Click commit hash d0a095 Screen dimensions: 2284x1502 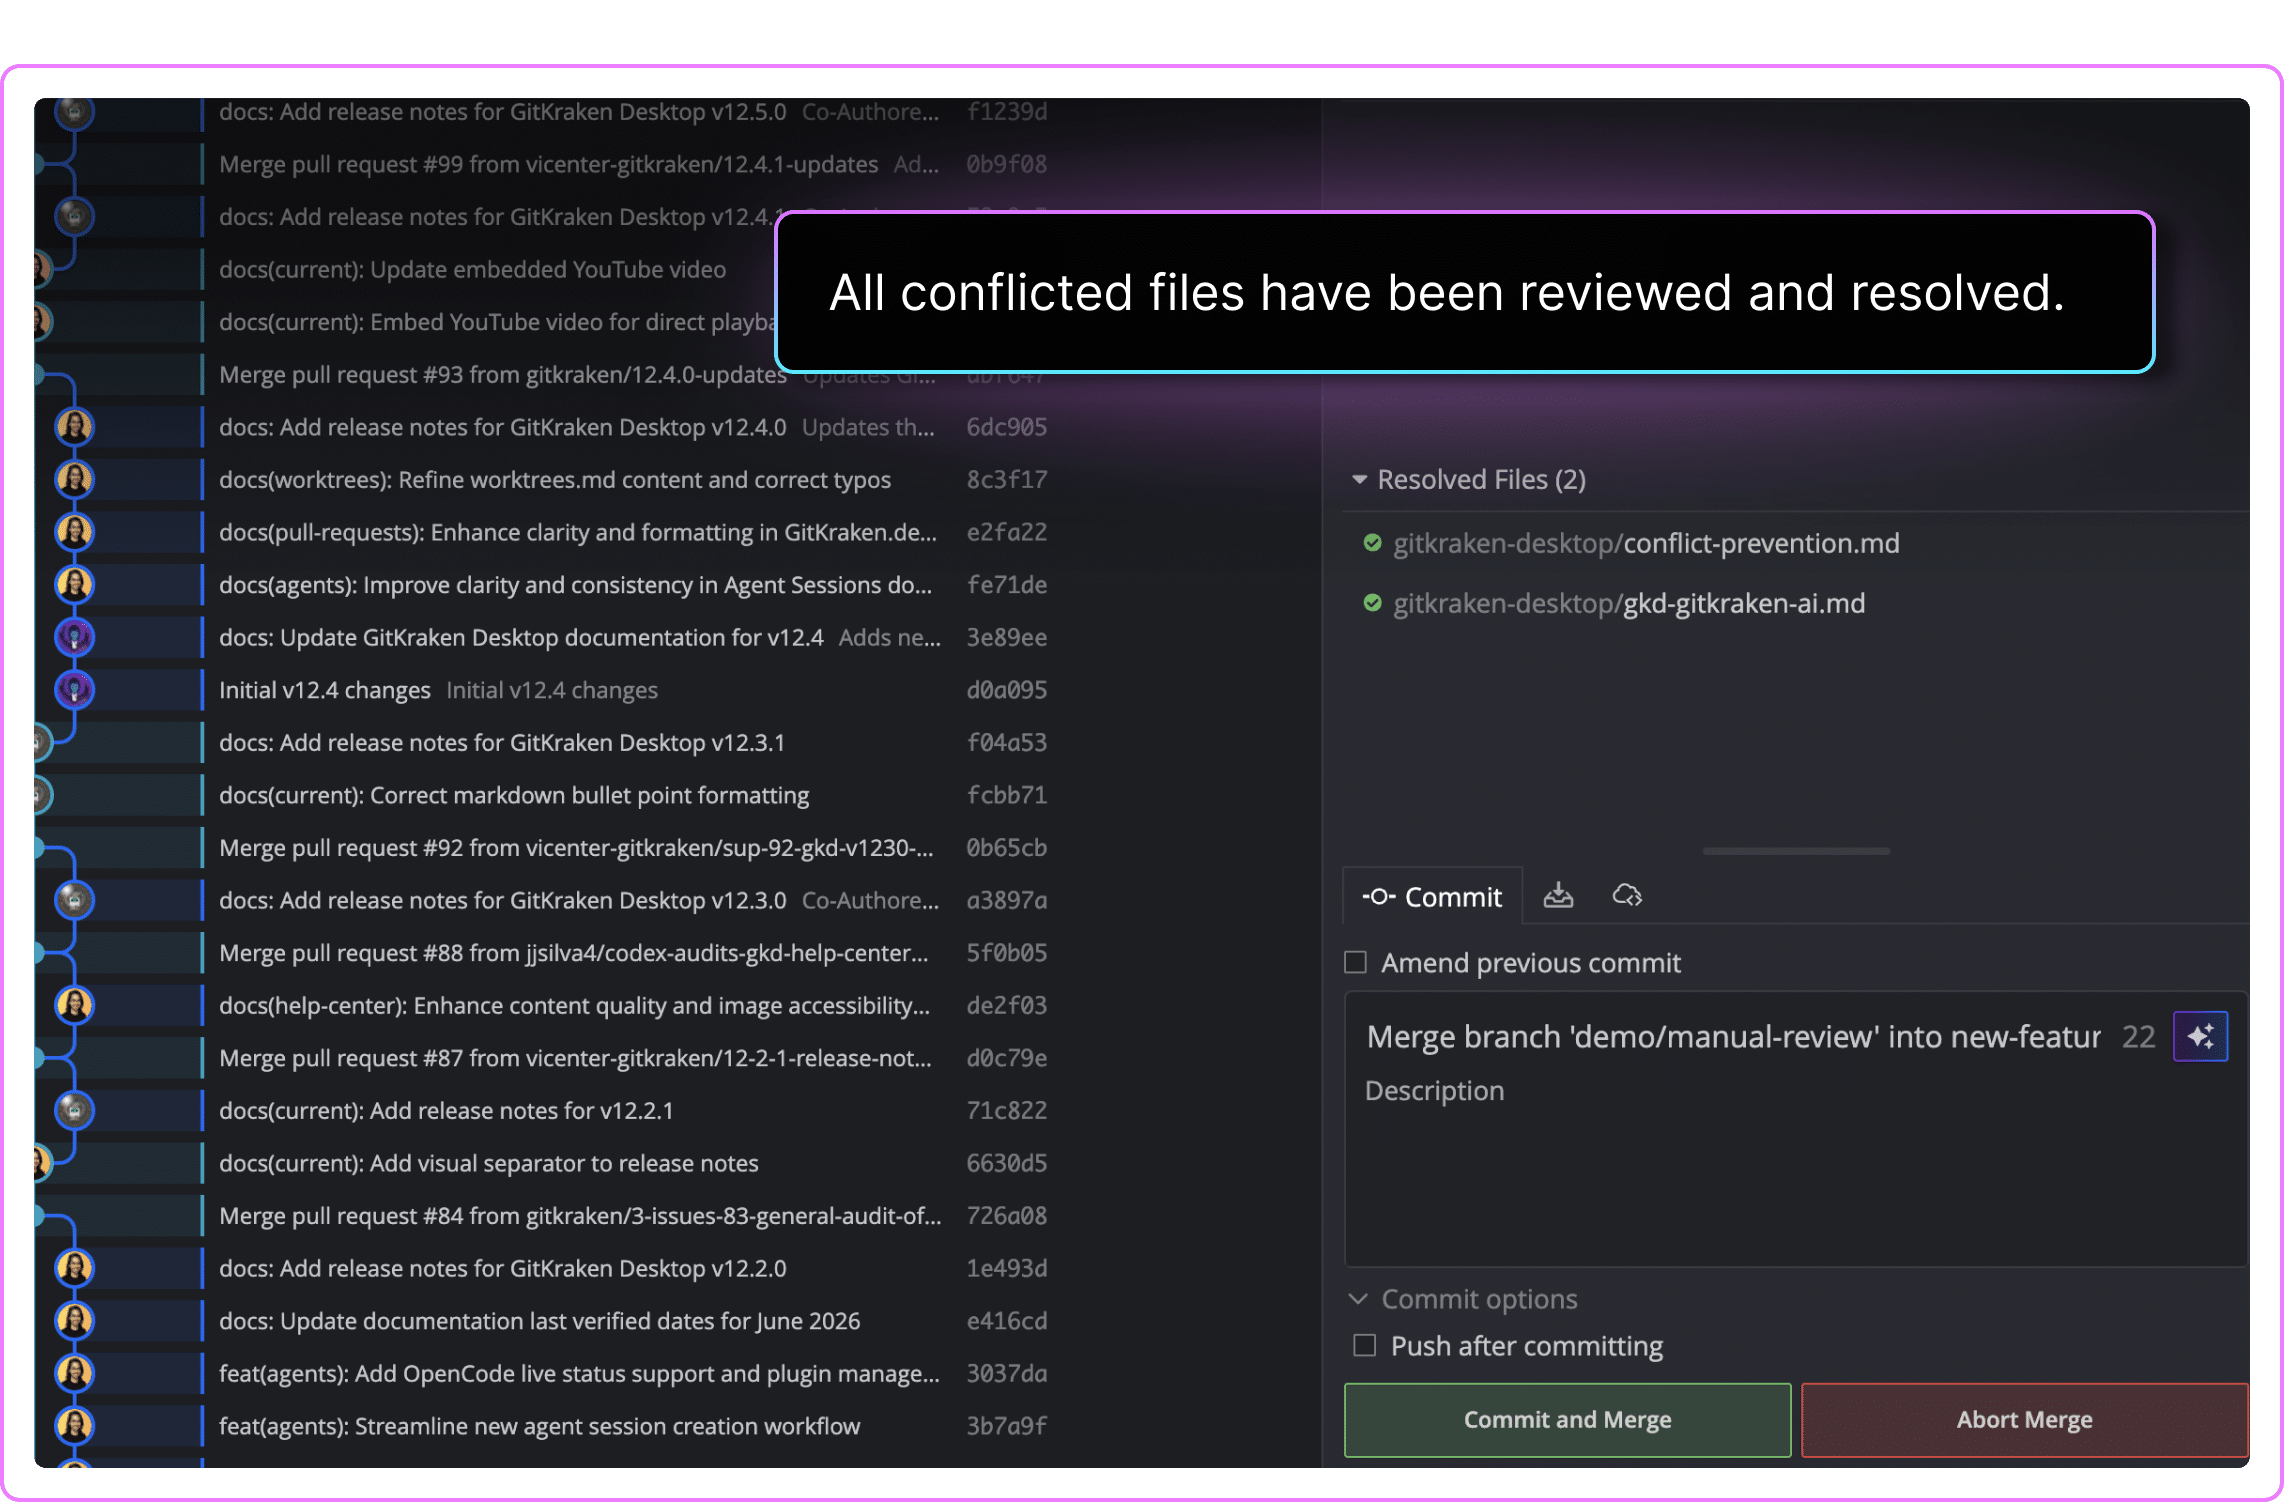[x=1006, y=690]
